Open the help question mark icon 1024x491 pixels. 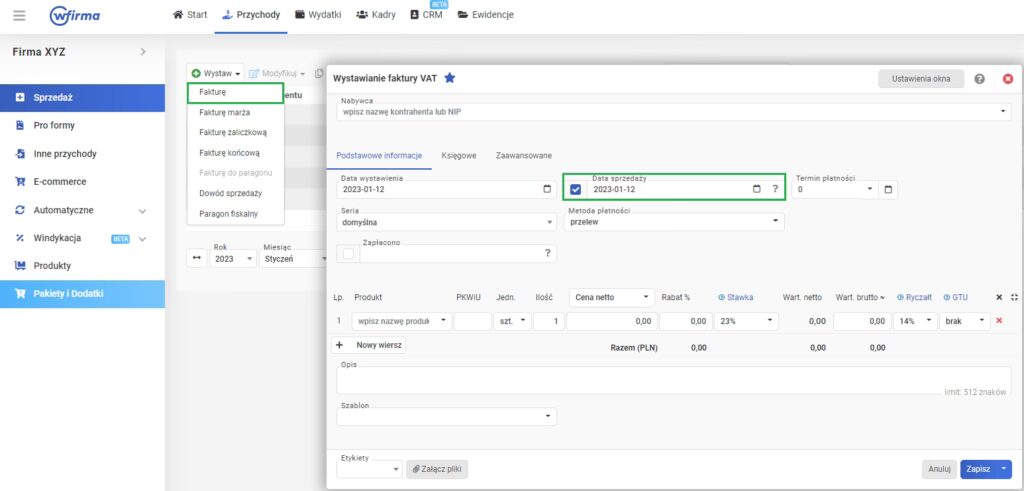pos(979,79)
